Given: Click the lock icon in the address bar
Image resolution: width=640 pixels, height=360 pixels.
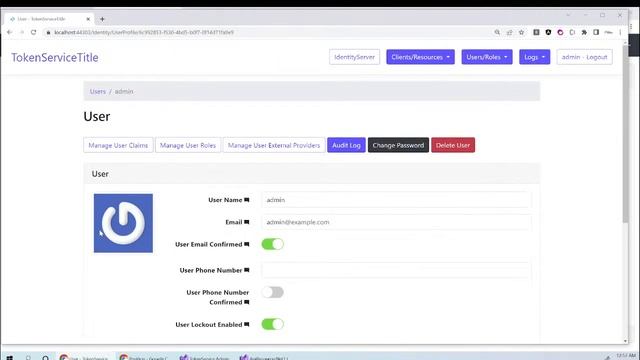Looking at the screenshot, I should (48, 32).
